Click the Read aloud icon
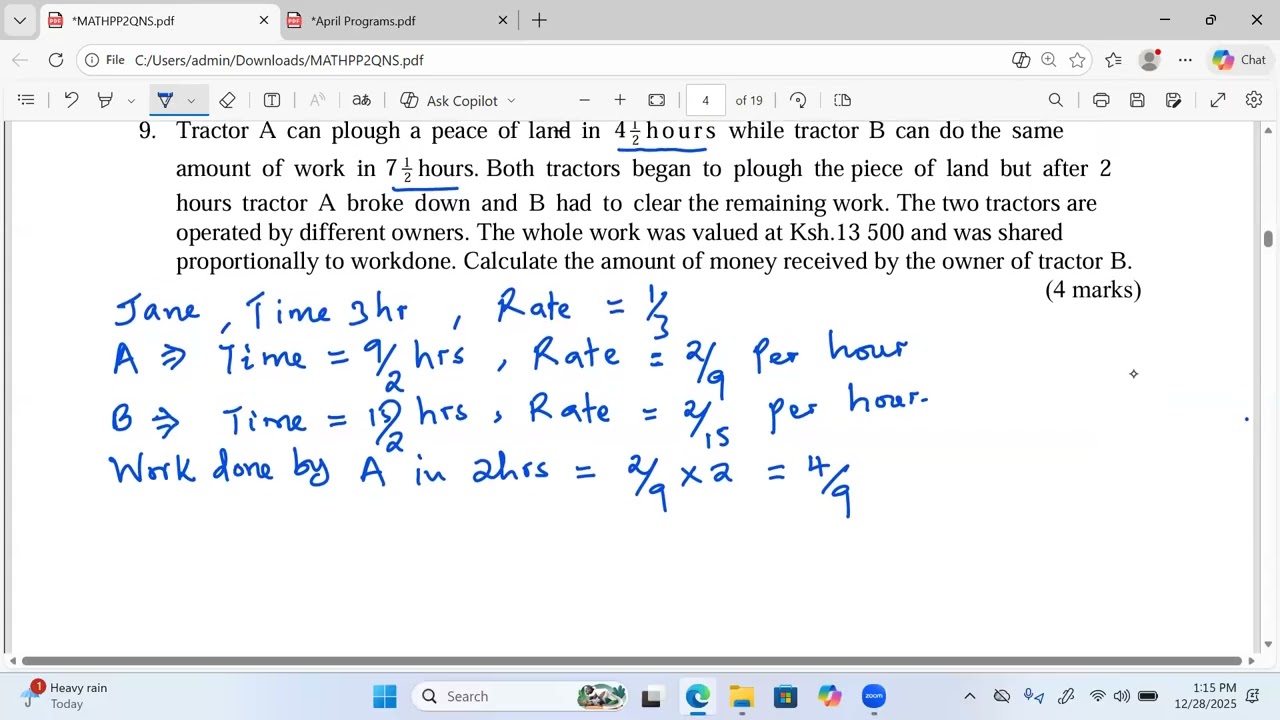Viewport: 1280px width, 720px height. click(318, 100)
